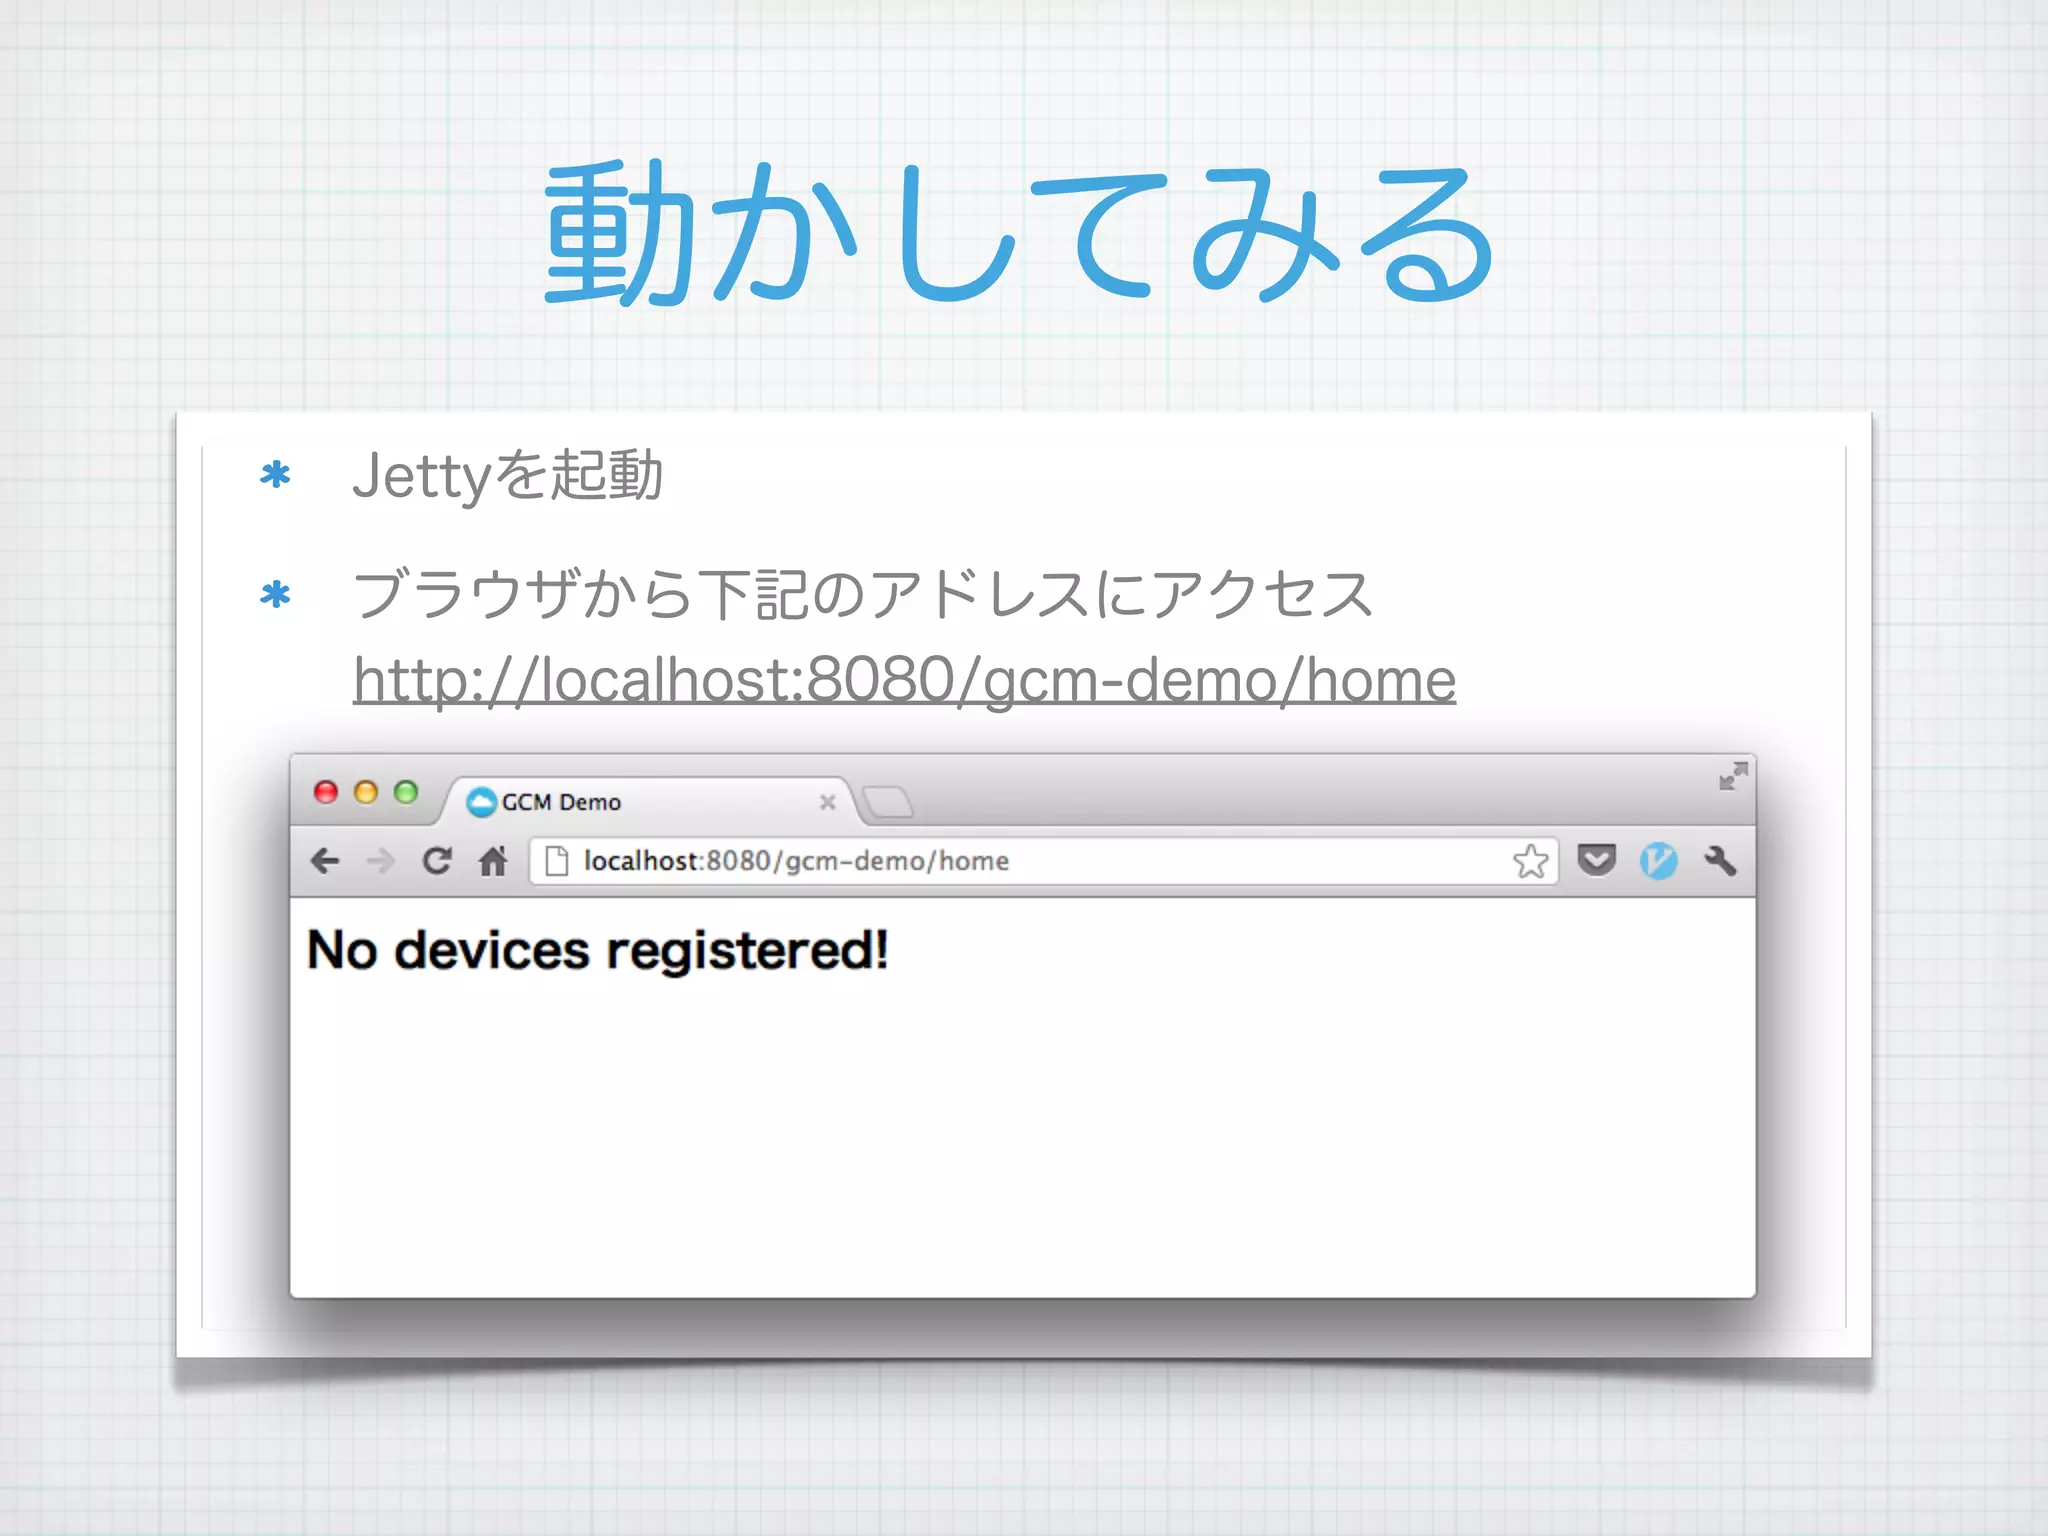Click the slide title '動かしてみる'

[1020, 232]
